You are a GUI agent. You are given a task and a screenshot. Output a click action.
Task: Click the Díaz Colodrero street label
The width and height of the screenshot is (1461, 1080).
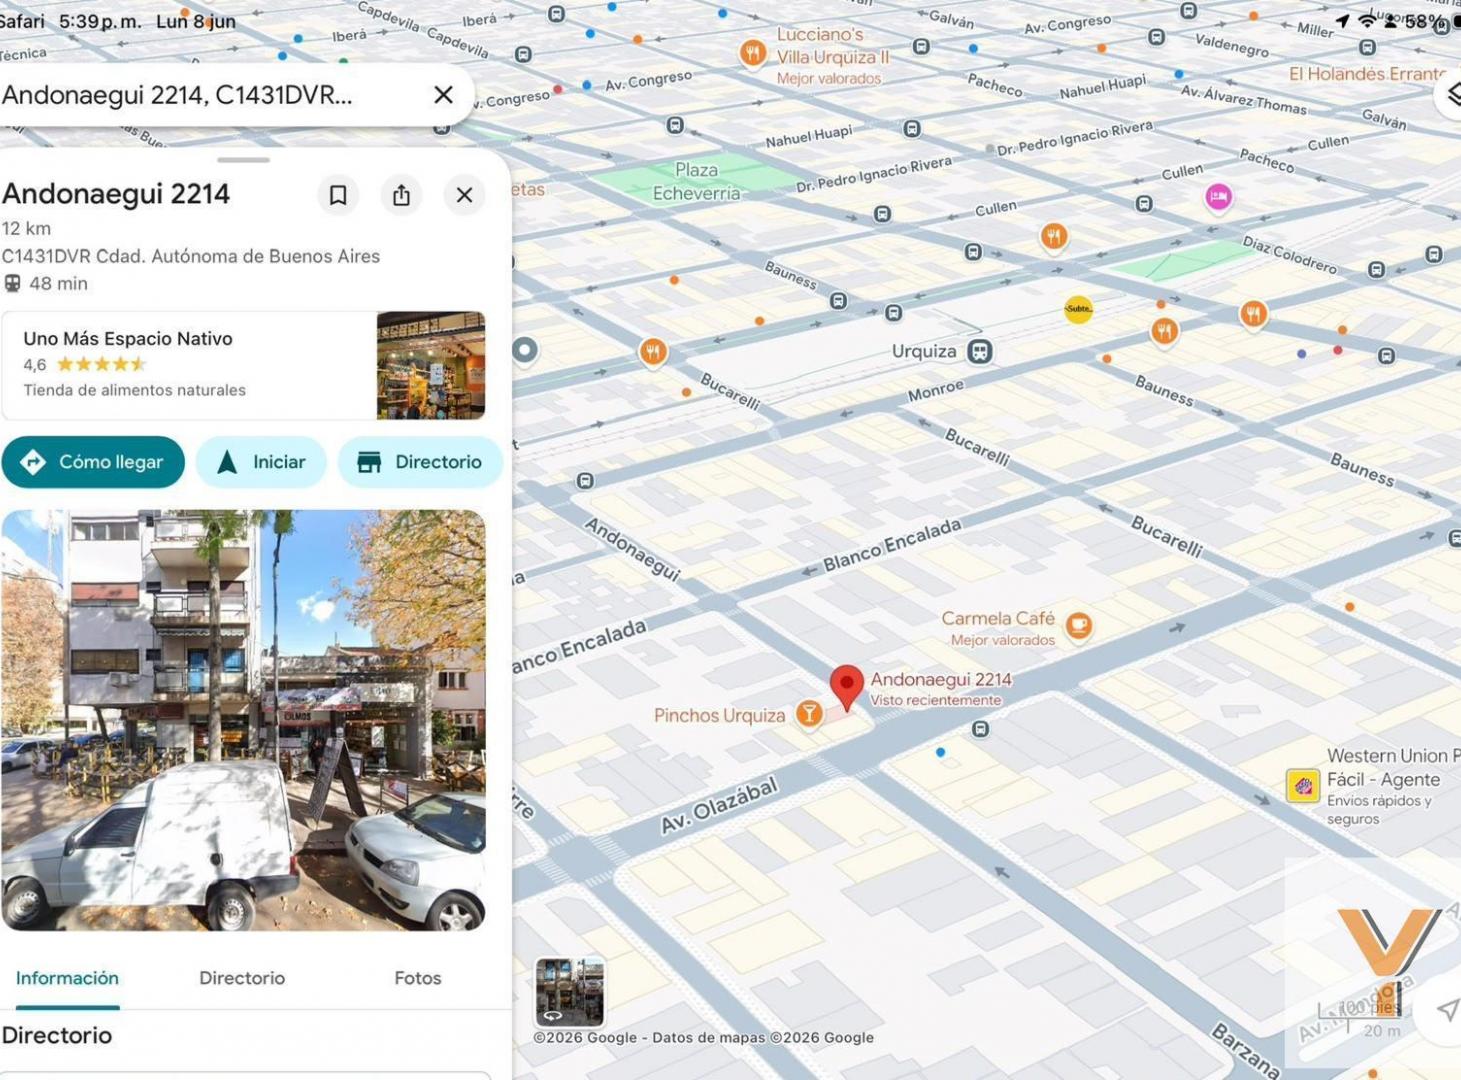(x=1290, y=254)
